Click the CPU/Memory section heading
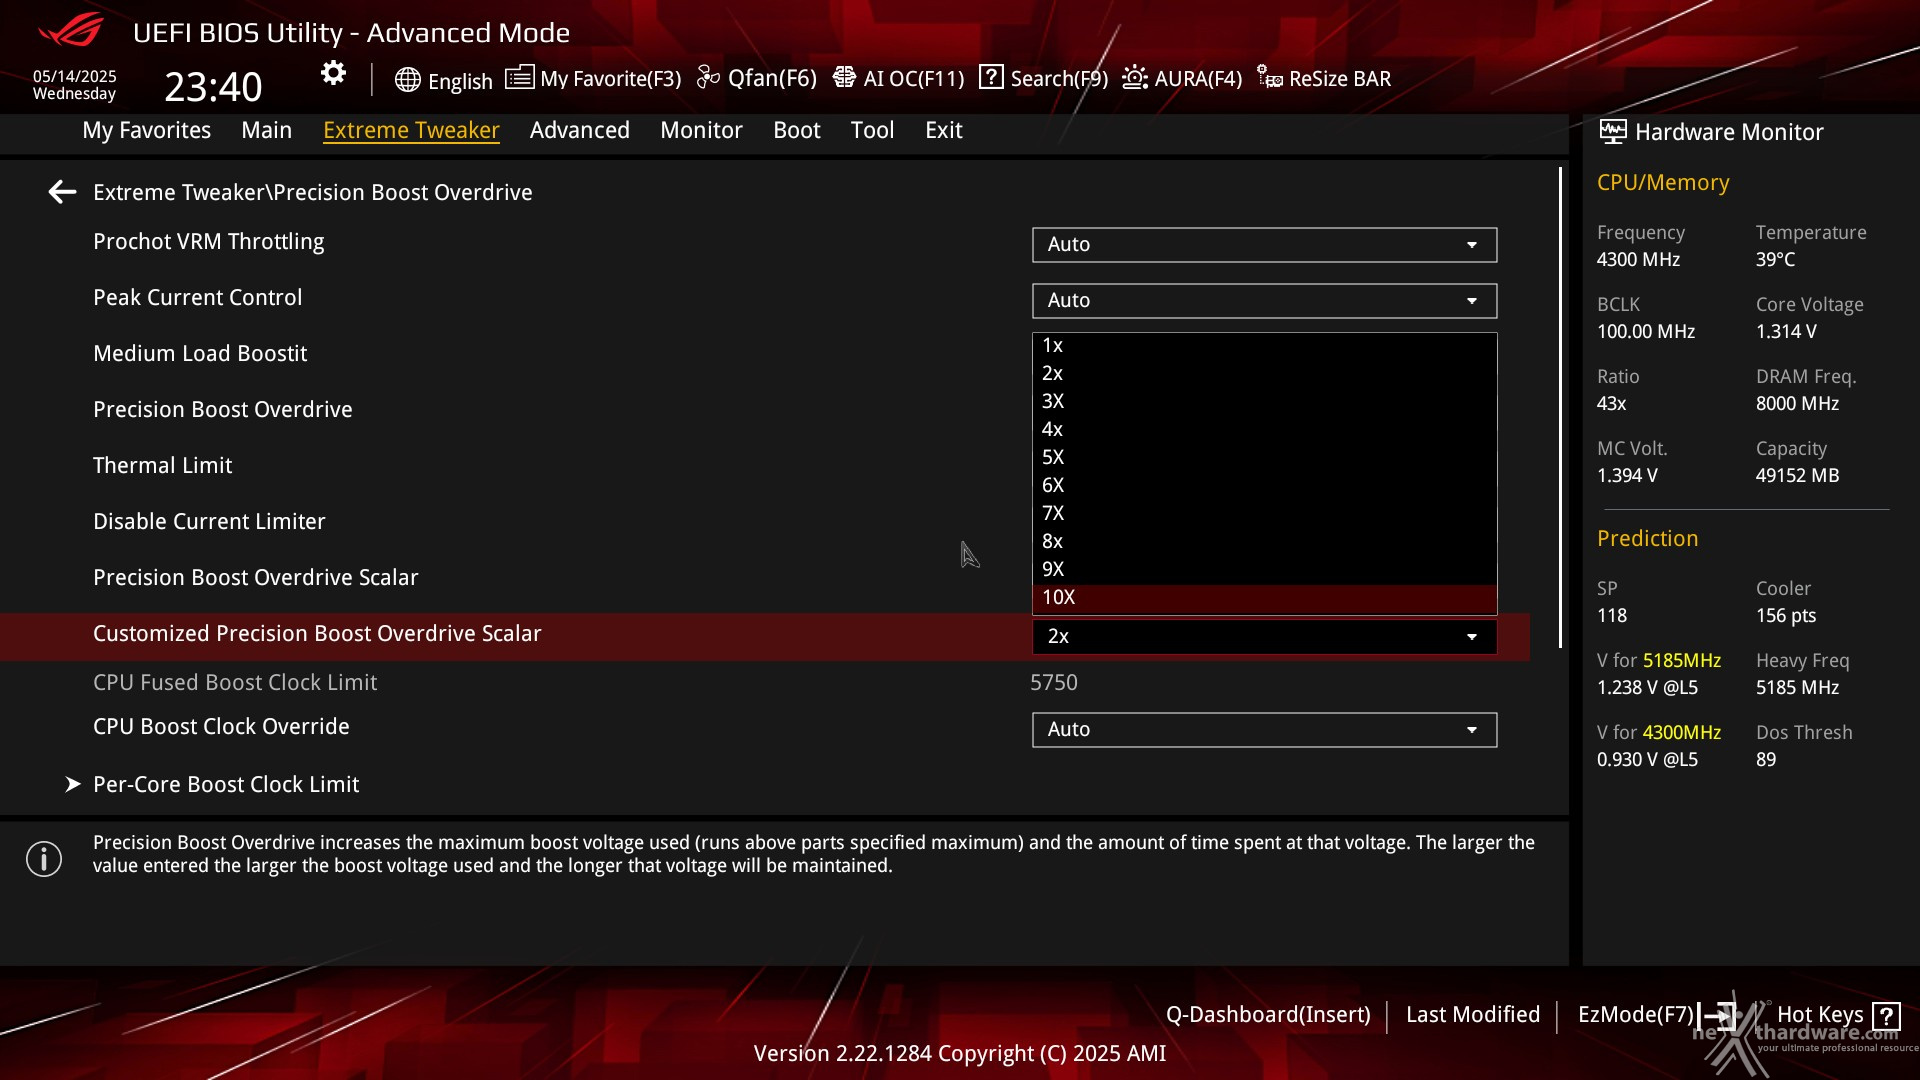The image size is (1920, 1080). [x=1663, y=183]
